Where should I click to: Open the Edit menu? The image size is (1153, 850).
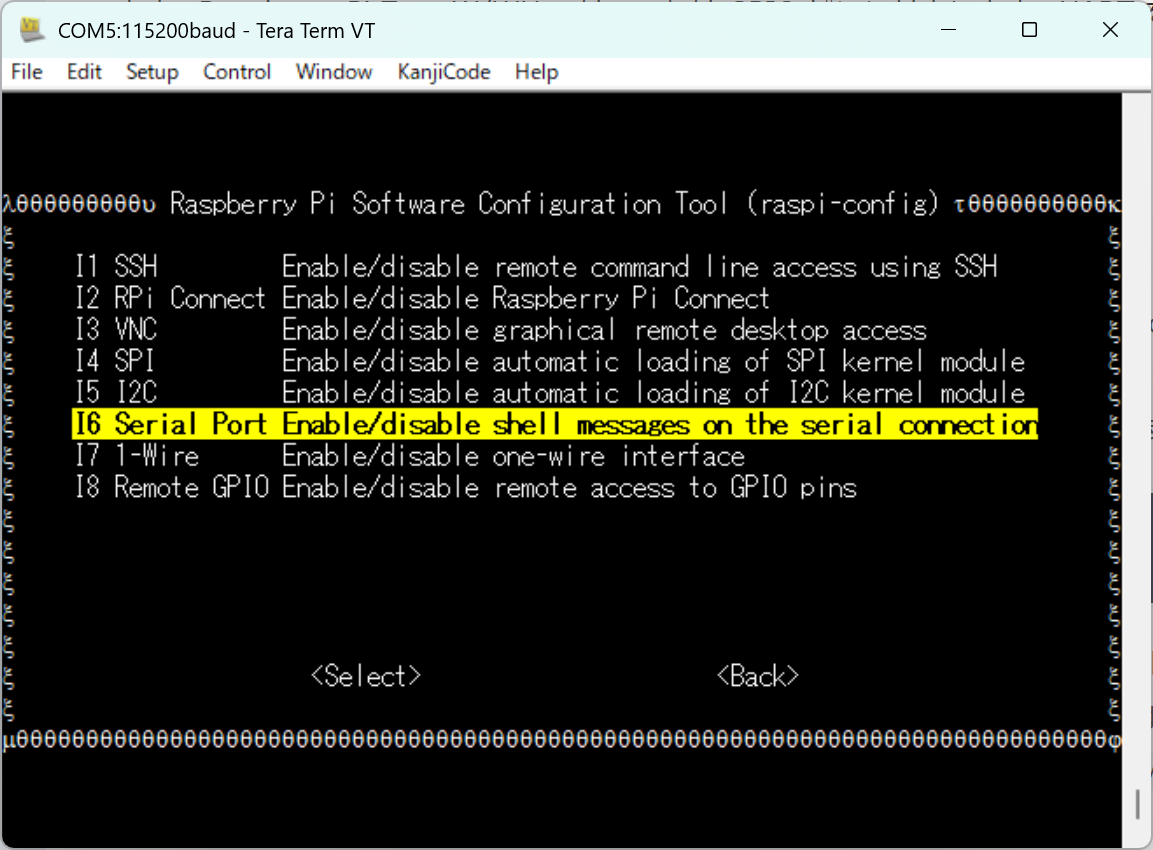(84, 72)
